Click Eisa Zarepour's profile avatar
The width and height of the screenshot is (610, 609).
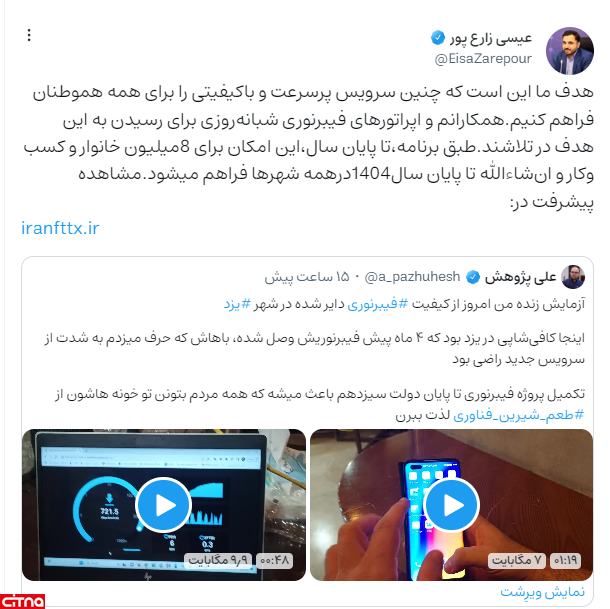click(570, 51)
